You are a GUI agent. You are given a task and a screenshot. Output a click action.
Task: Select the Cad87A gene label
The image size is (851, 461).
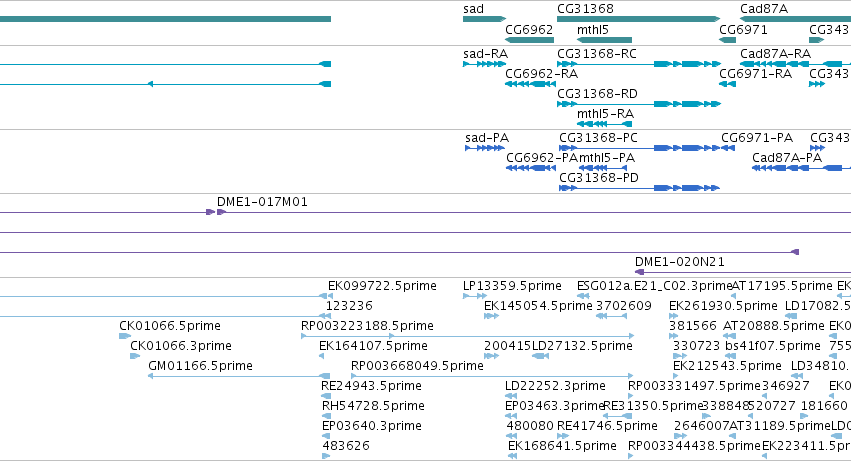(x=764, y=9)
